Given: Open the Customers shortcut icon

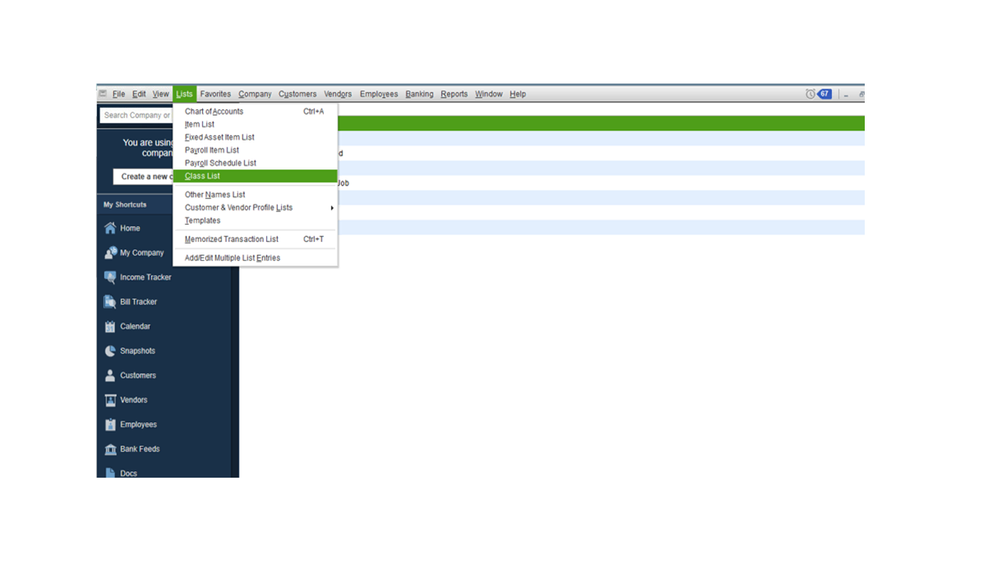Looking at the screenshot, I should 110,375.
